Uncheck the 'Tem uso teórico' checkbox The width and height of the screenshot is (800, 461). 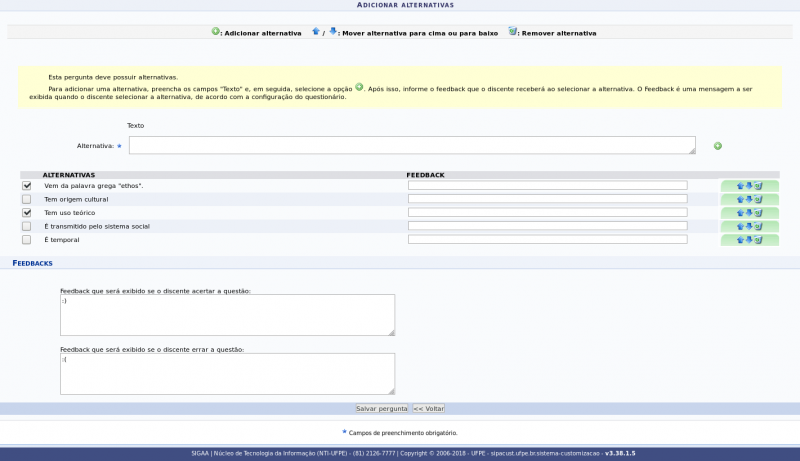click(27, 213)
